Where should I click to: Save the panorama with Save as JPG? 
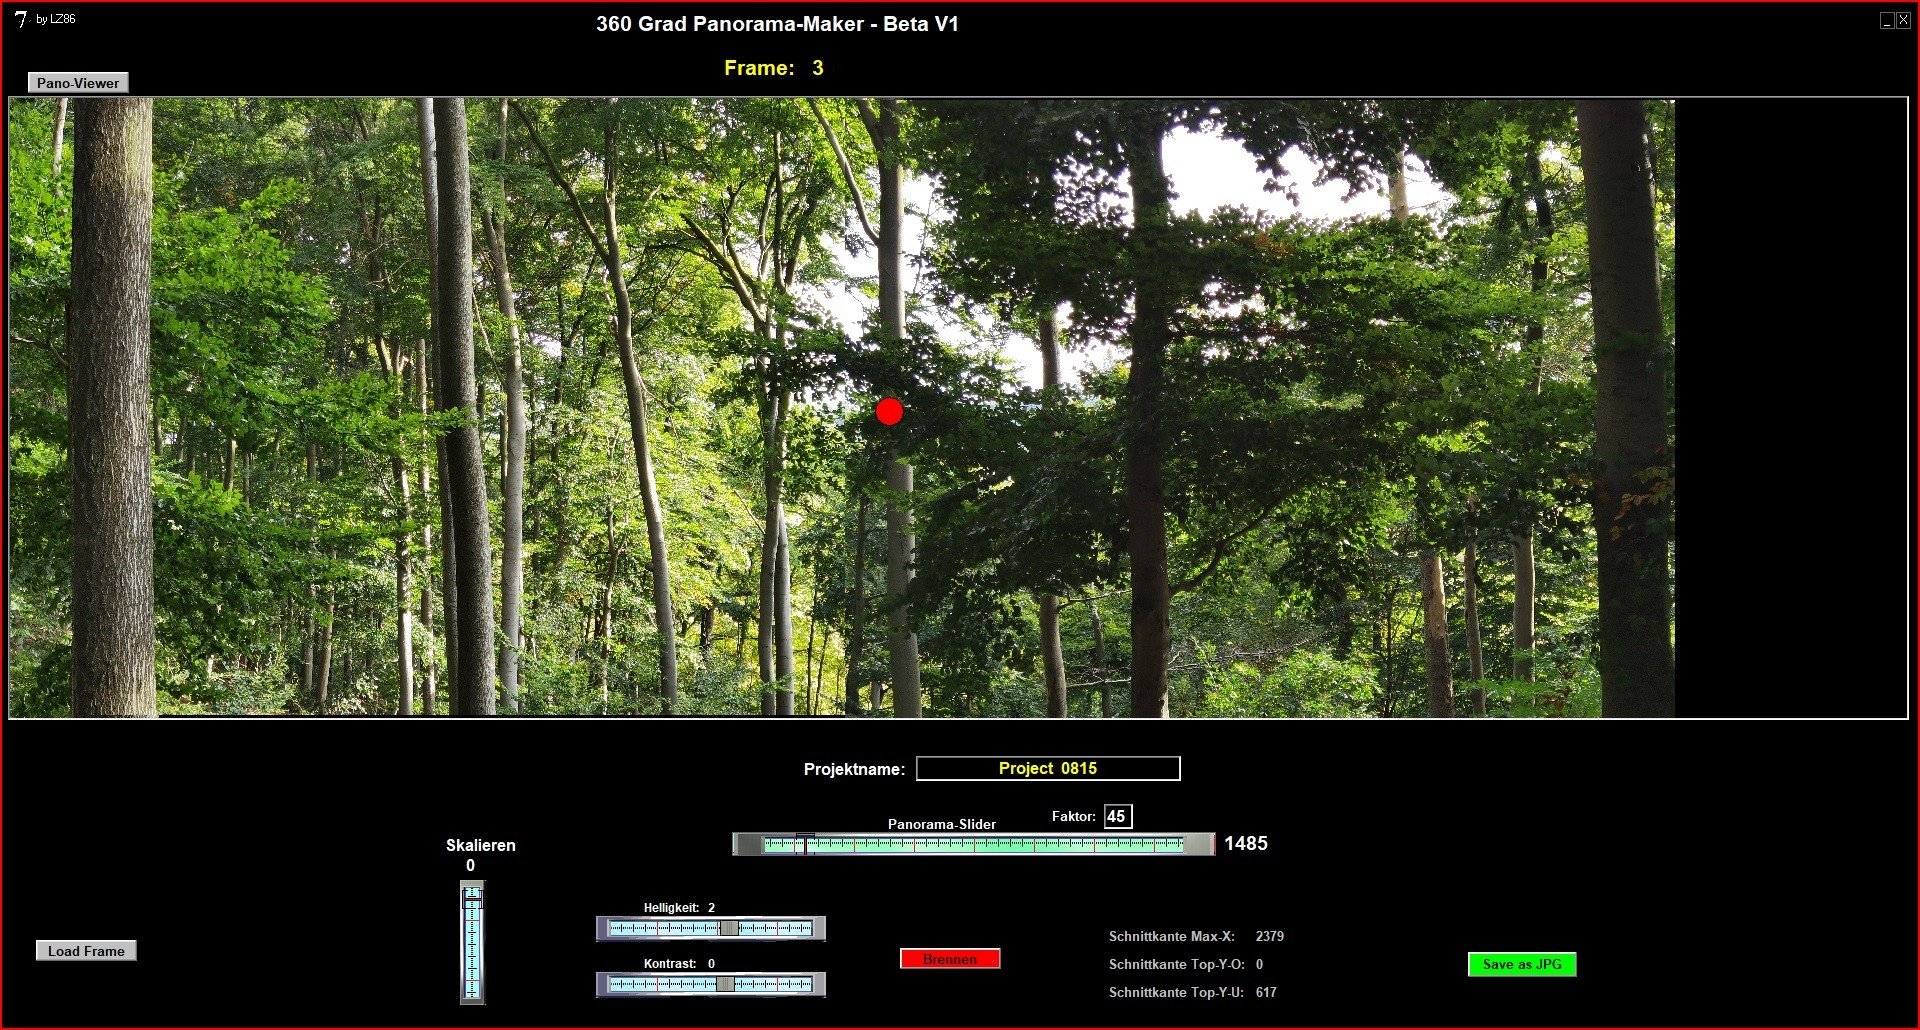[1521, 964]
